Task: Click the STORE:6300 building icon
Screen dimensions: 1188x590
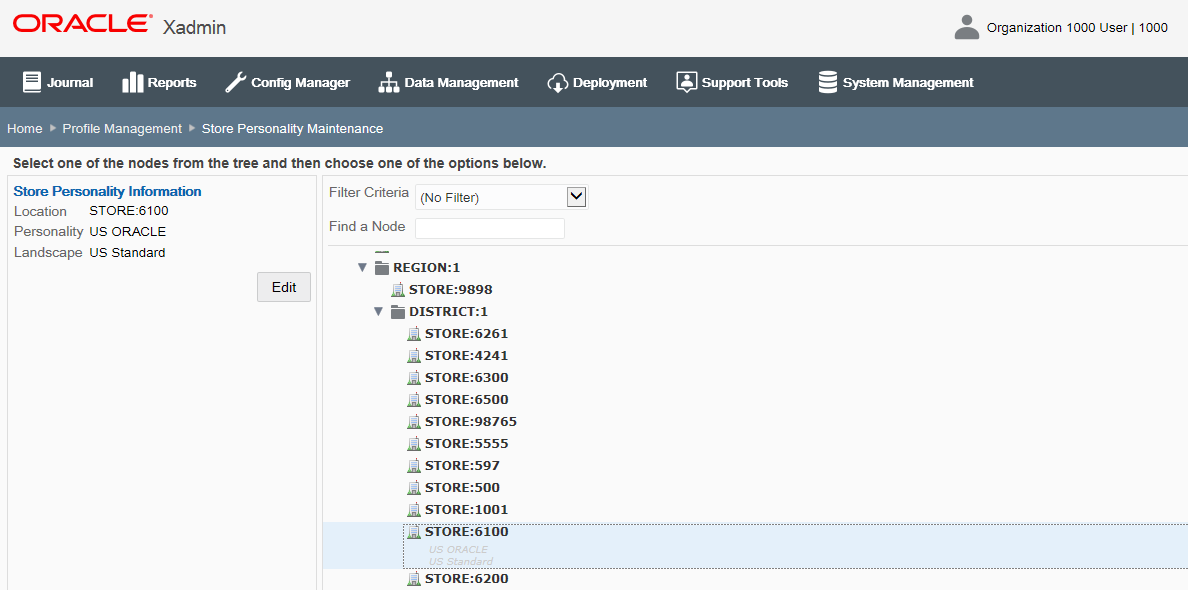Action: coord(414,377)
